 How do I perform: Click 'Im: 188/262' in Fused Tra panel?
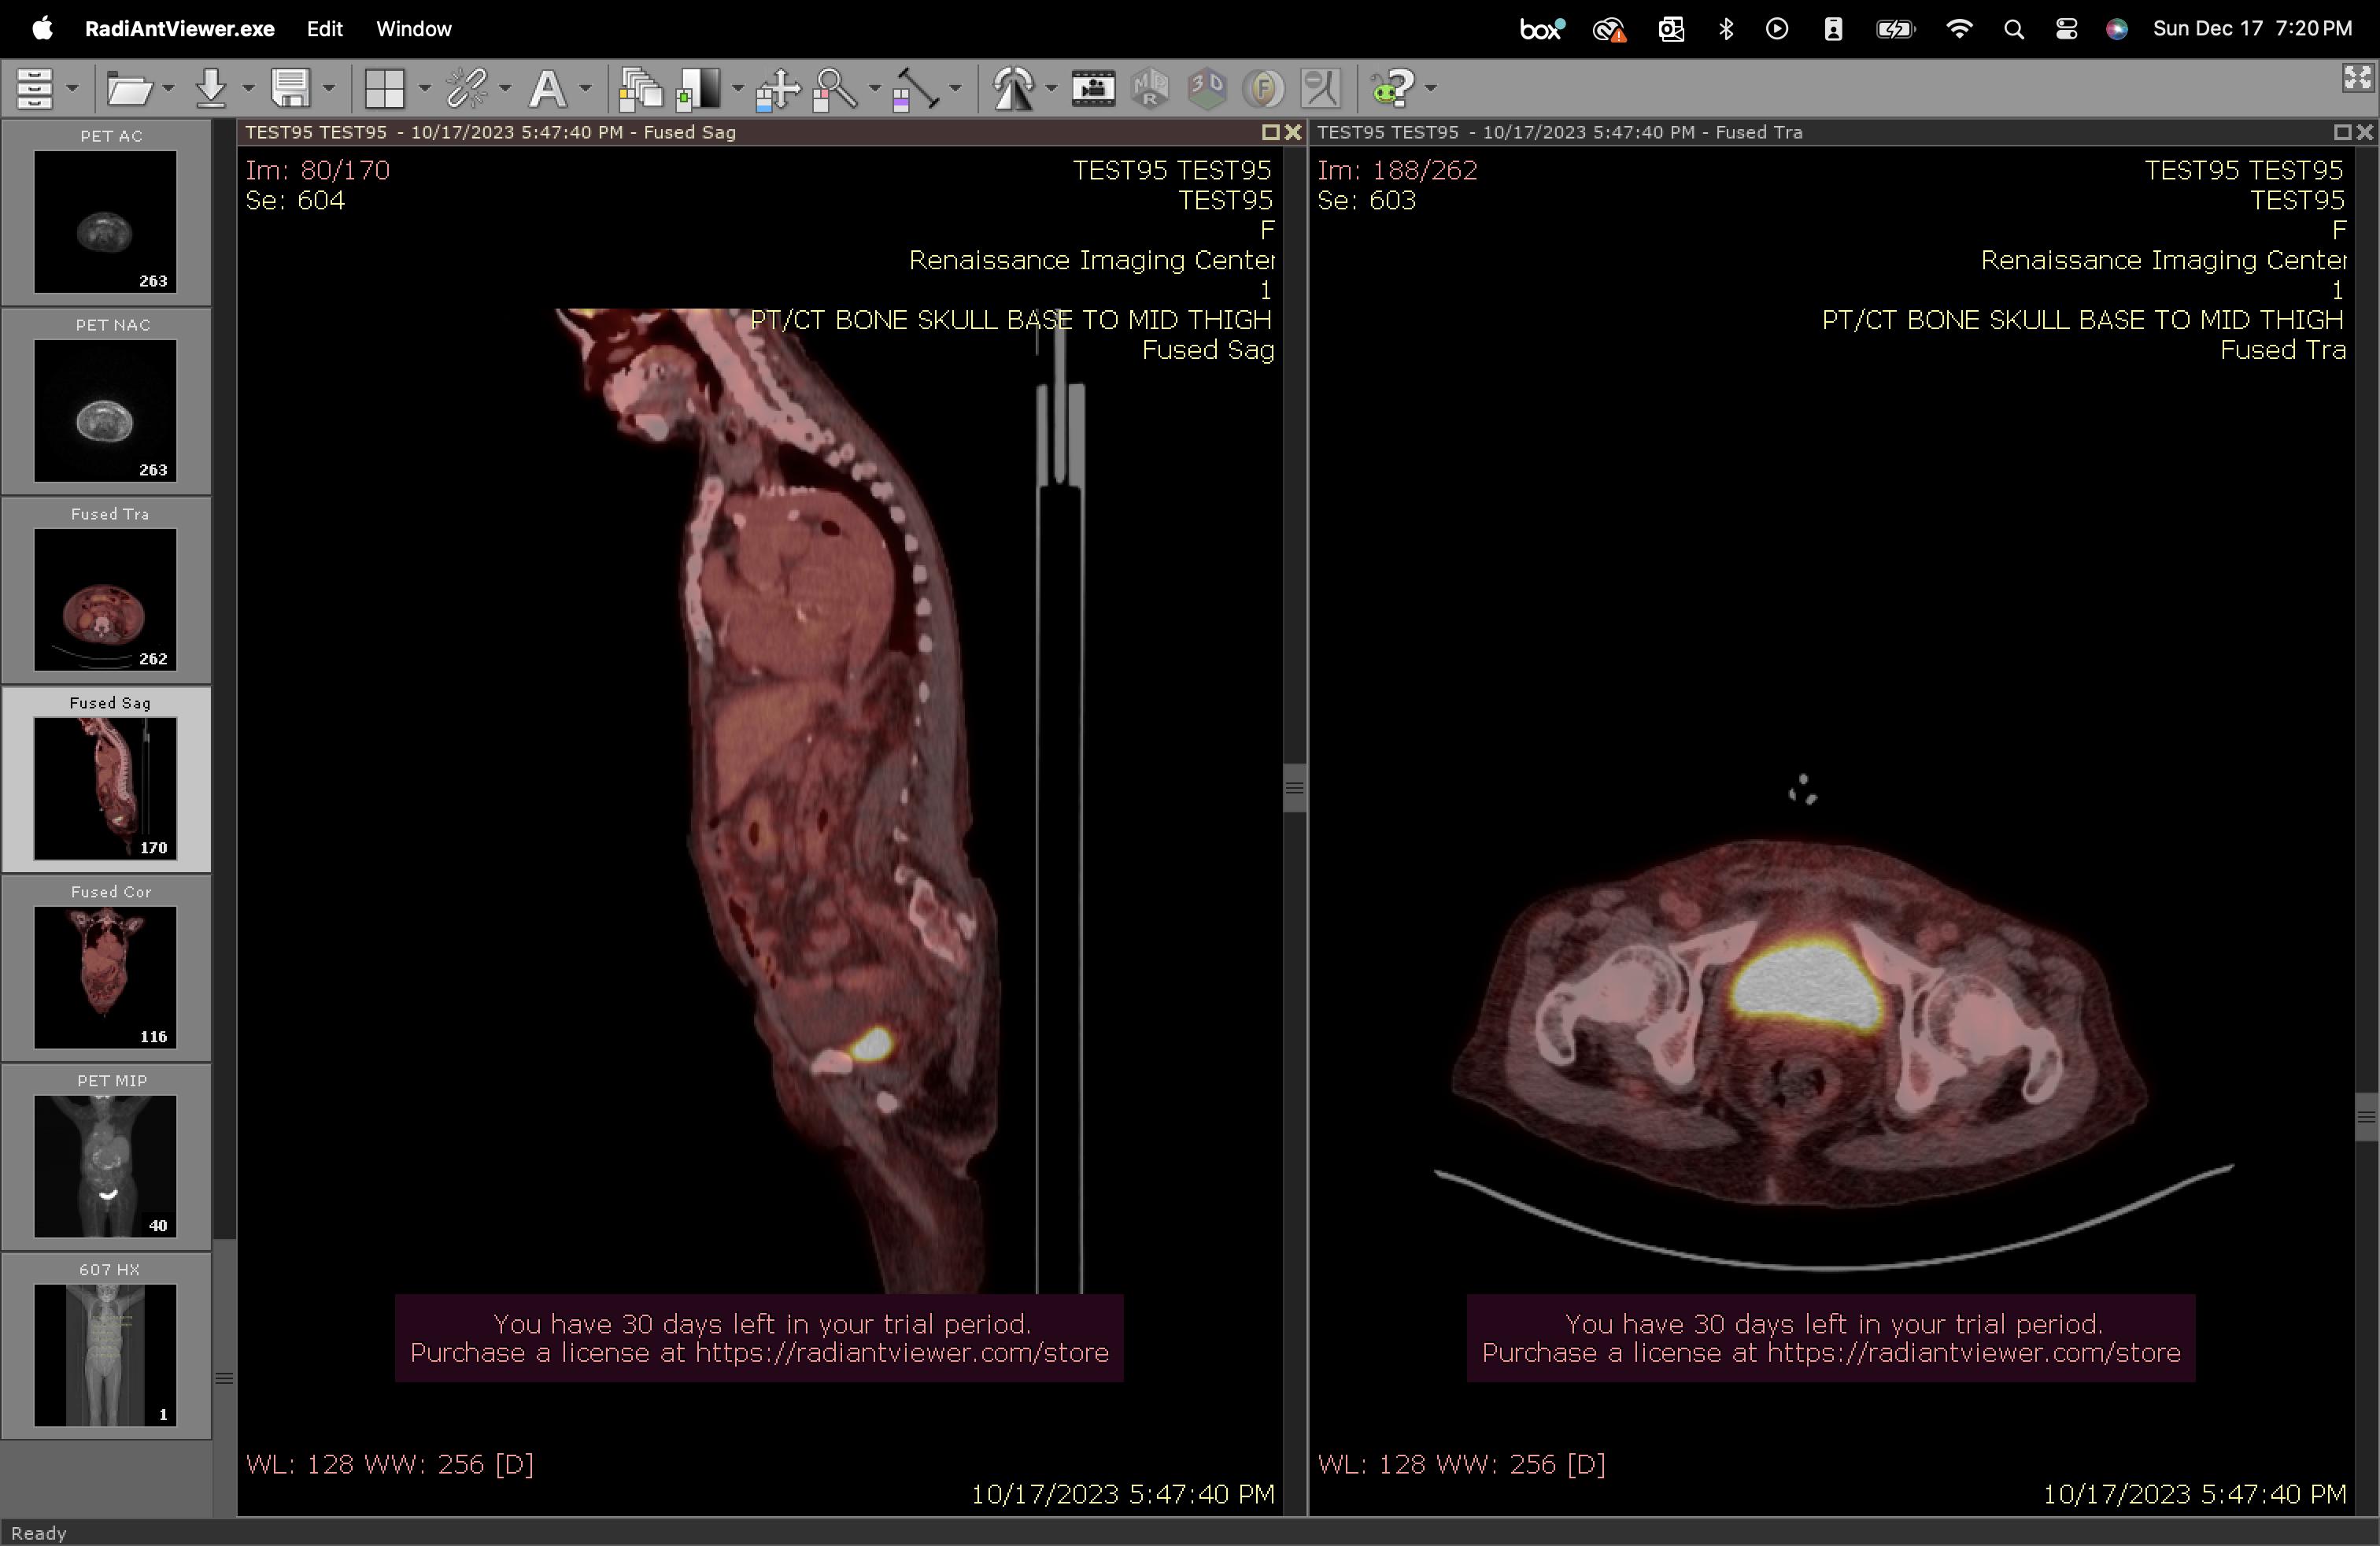pos(1397,170)
